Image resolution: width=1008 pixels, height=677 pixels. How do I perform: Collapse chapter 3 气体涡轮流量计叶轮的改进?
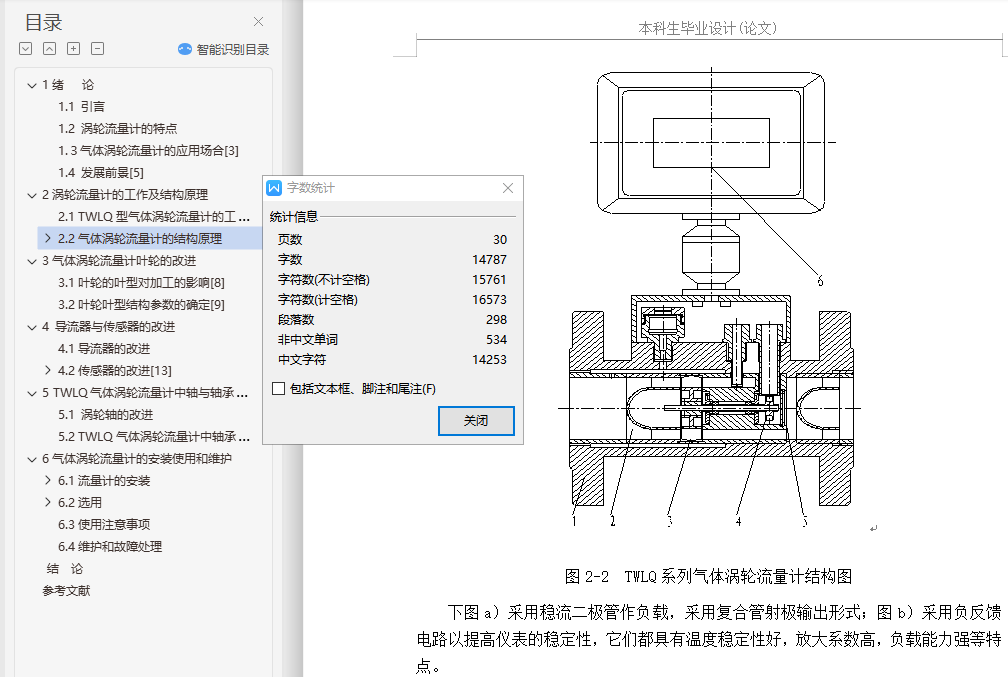32,261
